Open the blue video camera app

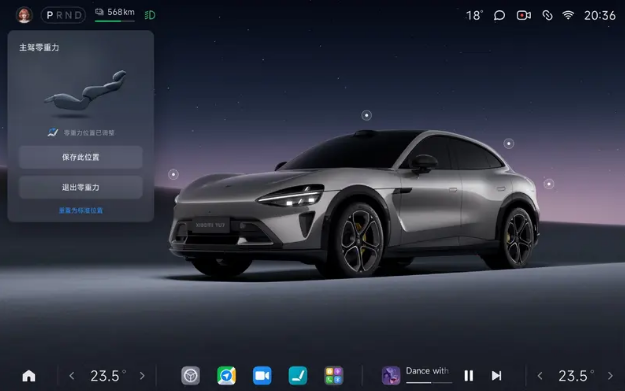[x=262, y=375]
